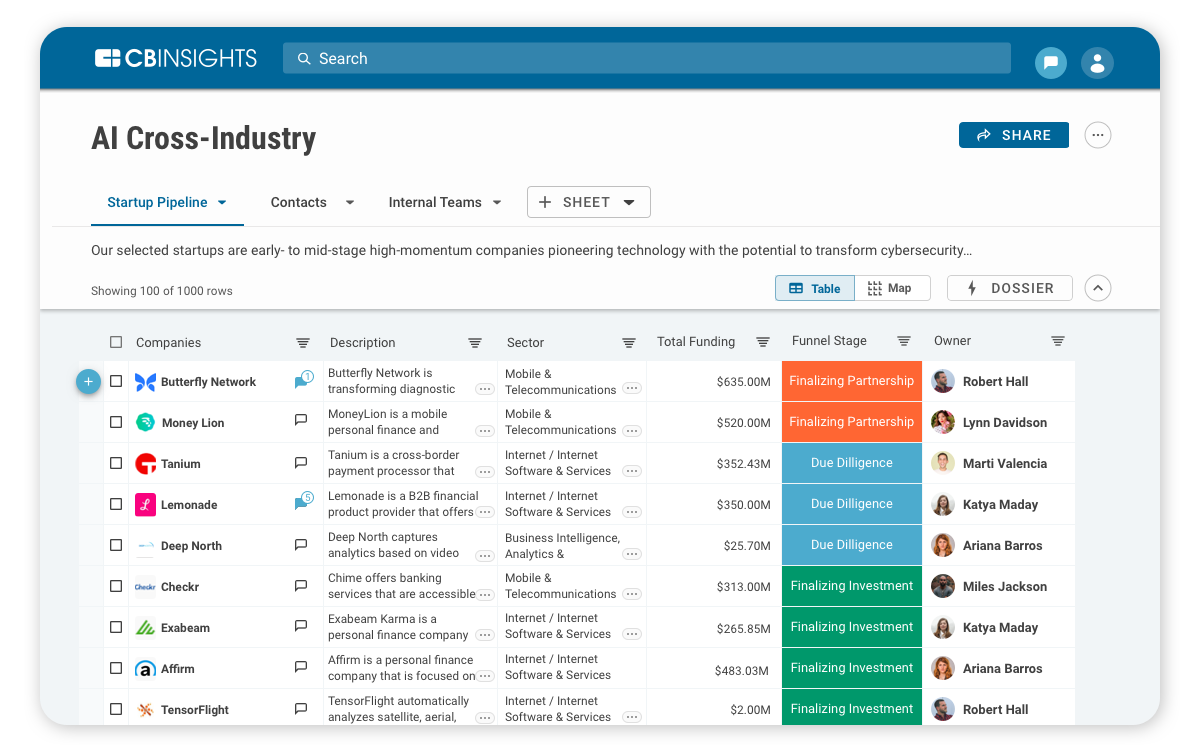The height and width of the screenshot is (752, 1200).
Task: Open comments for Exabeam
Action: (x=301, y=627)
